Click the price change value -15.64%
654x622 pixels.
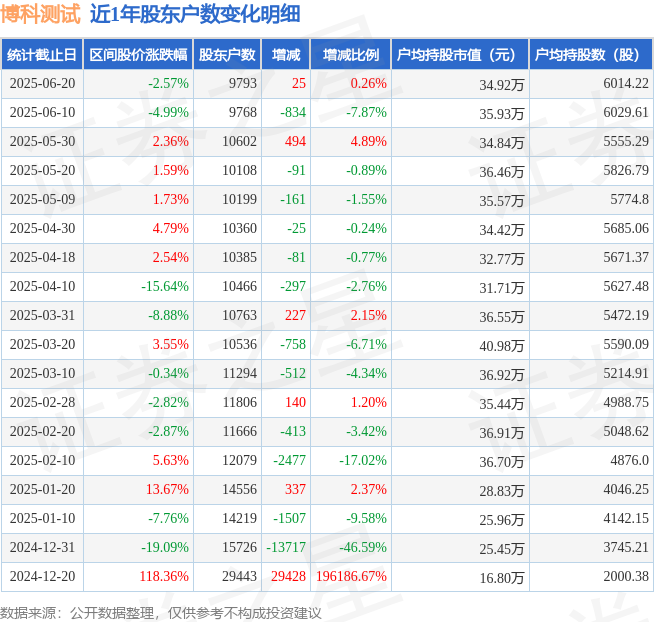tap(165, 286)
